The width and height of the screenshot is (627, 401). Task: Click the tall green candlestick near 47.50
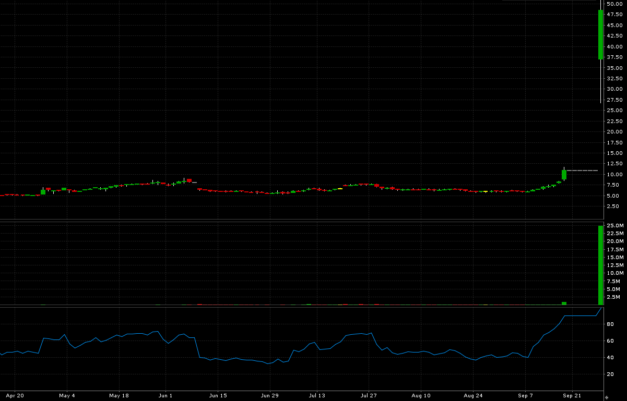600,34
